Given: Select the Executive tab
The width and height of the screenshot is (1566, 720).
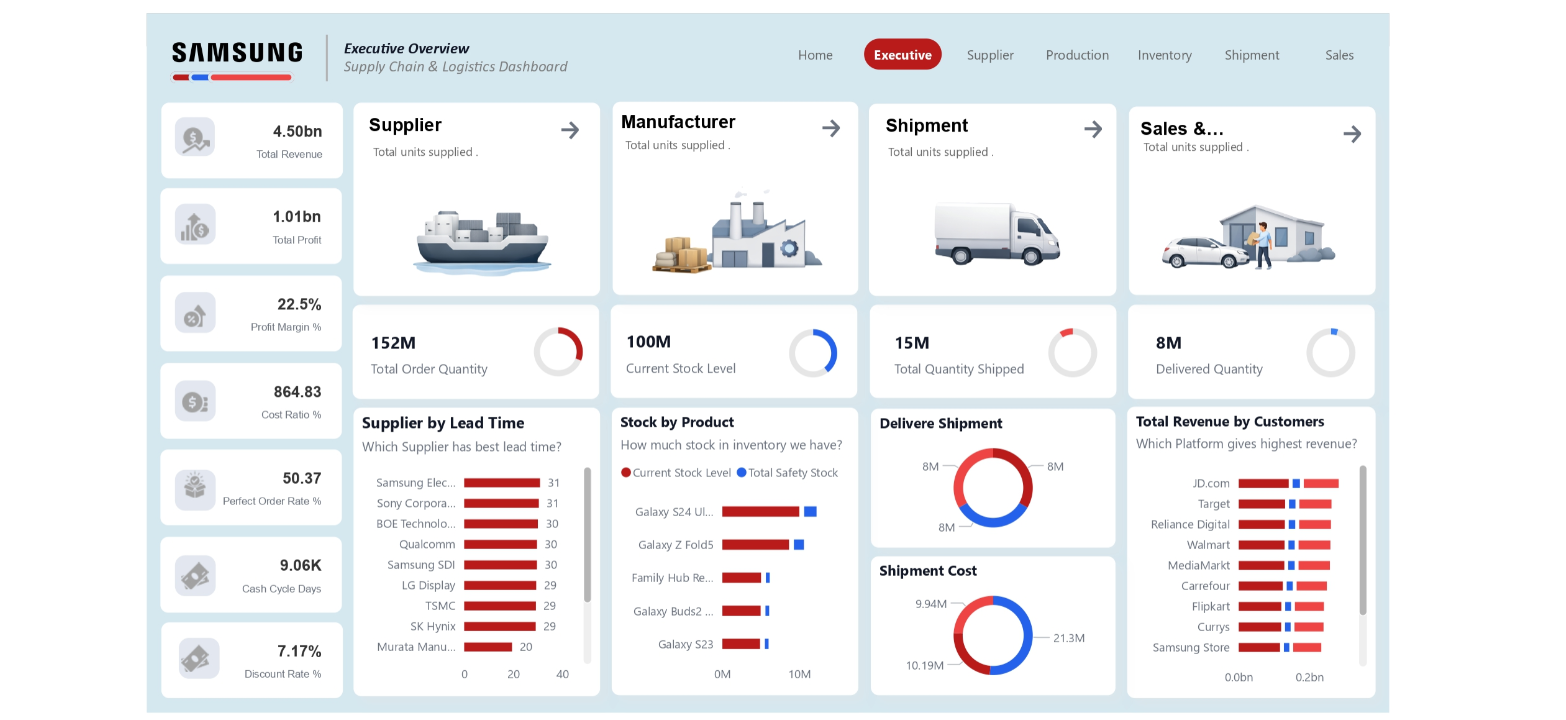Looking at the screenshot, I should tap(903, 55).
